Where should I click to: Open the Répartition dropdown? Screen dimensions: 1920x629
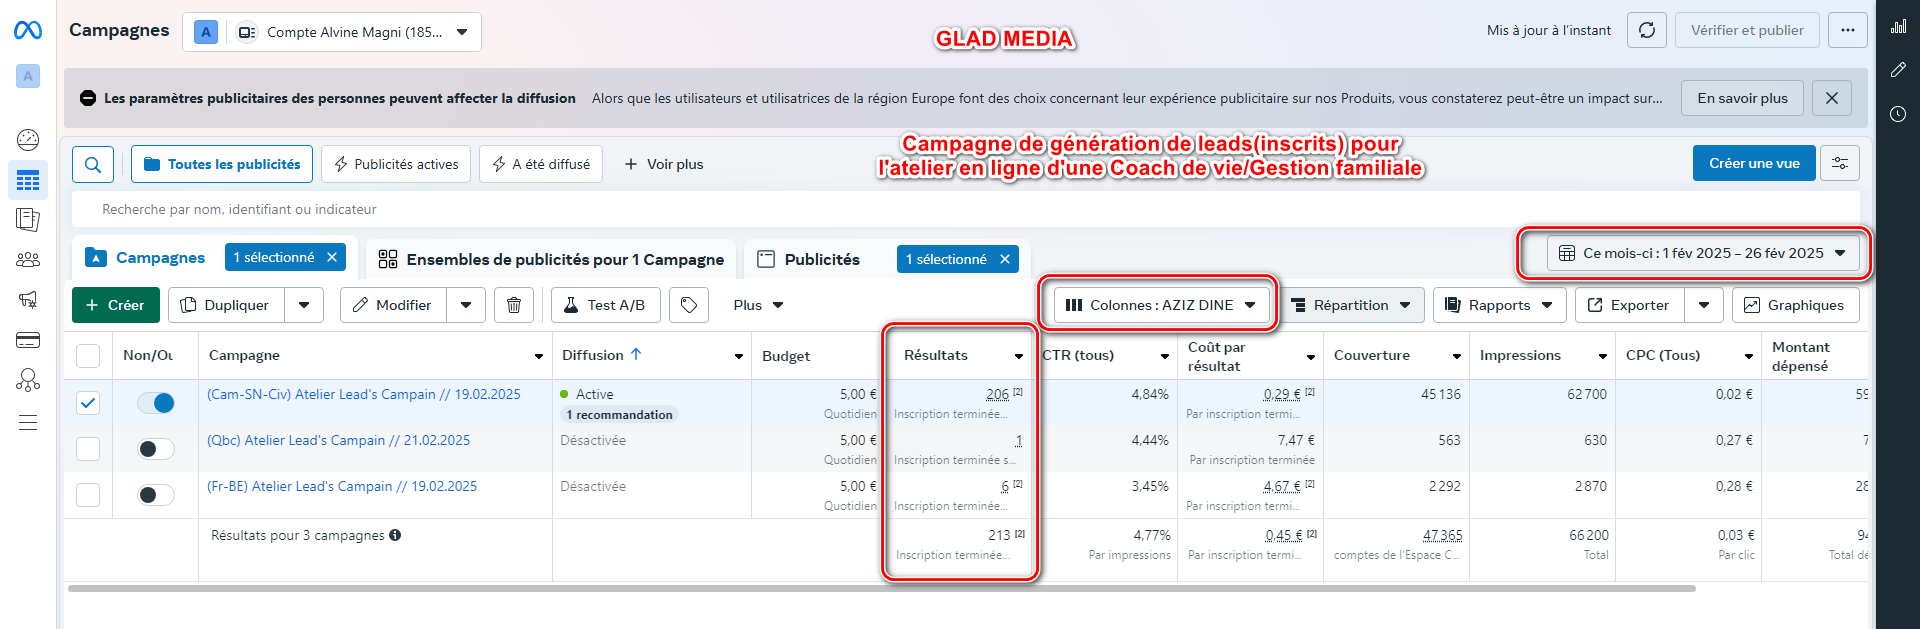(x=1350, y=305)
